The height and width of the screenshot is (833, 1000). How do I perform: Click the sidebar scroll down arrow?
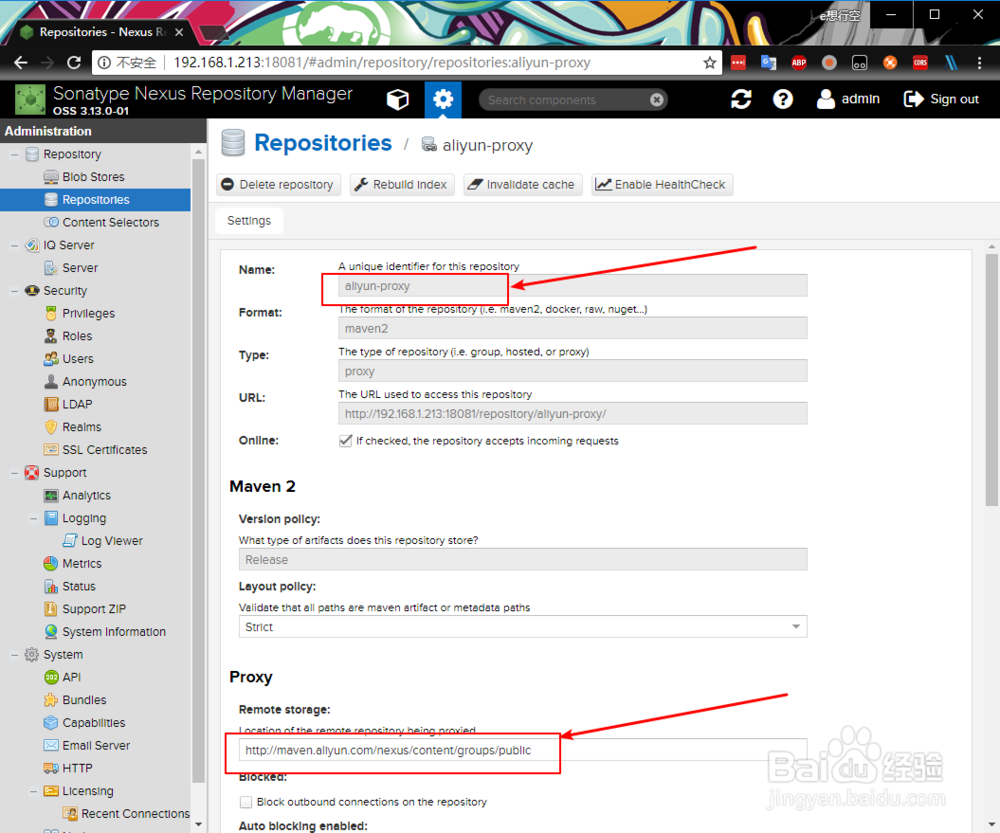[198, 825]
